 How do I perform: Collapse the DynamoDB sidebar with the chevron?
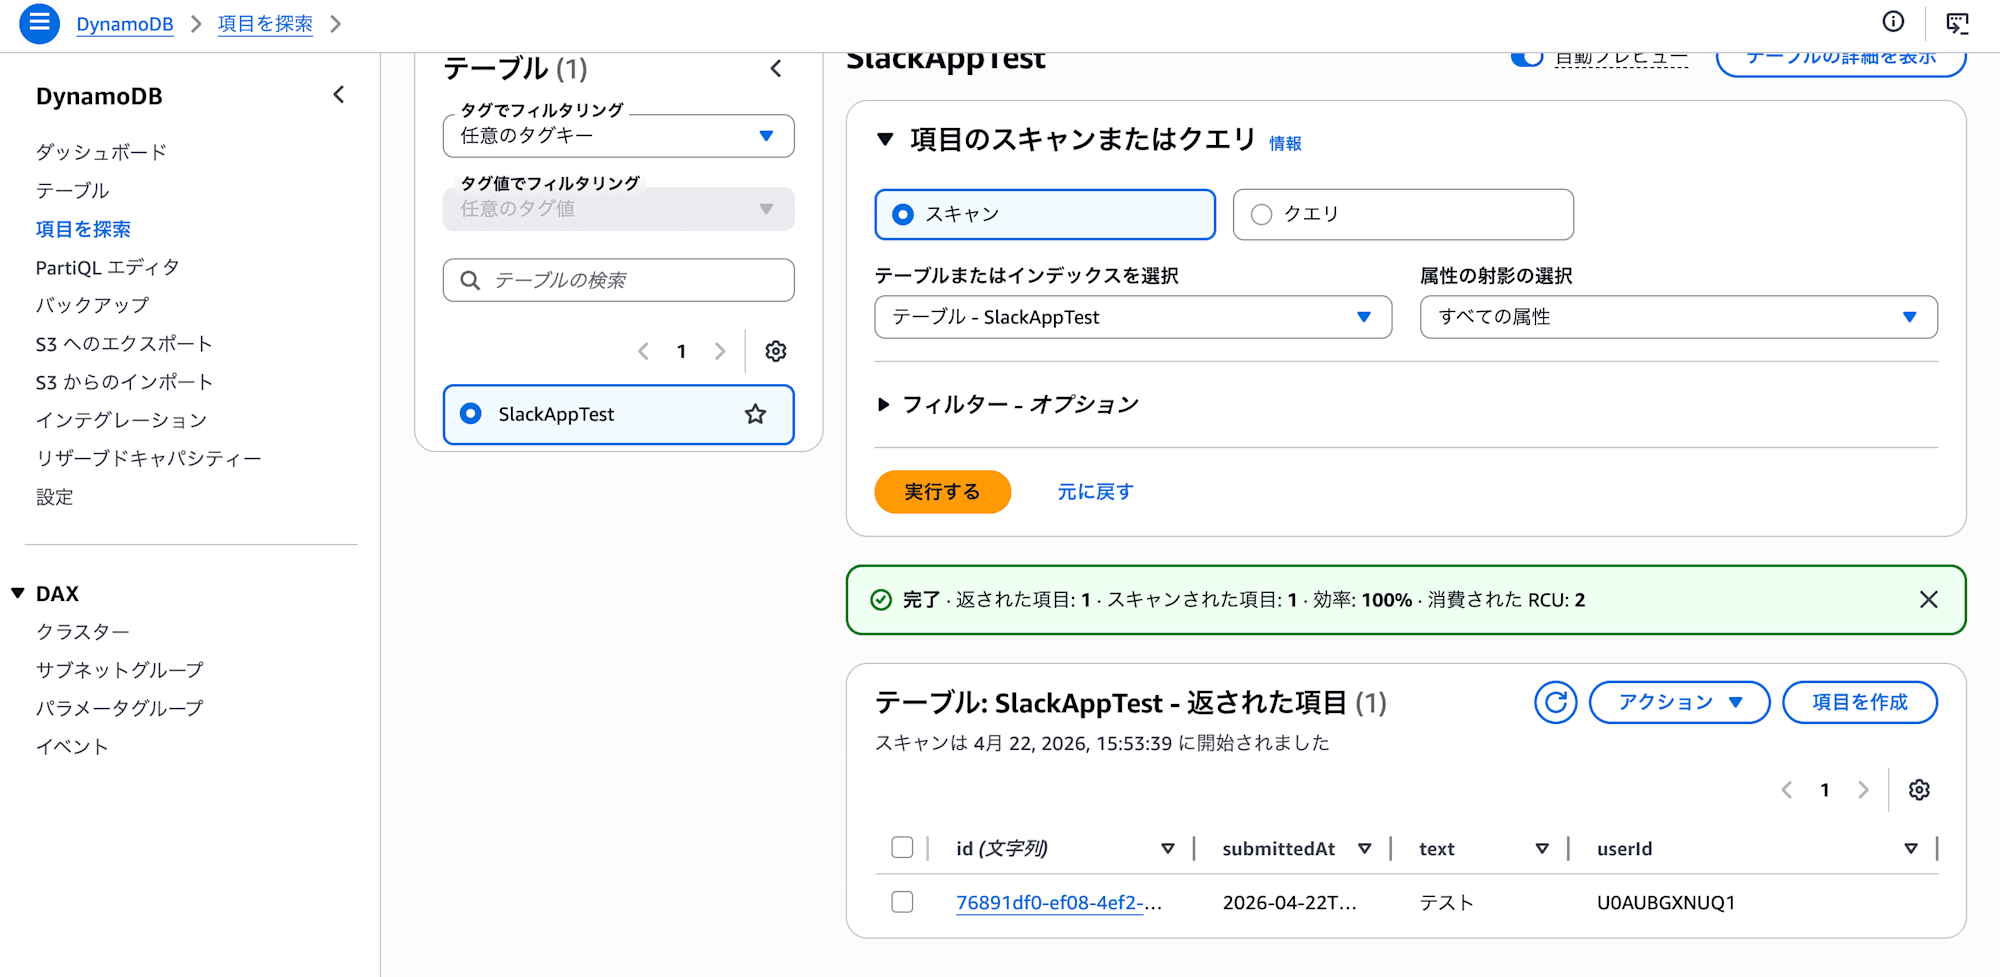tap(338, 94)
